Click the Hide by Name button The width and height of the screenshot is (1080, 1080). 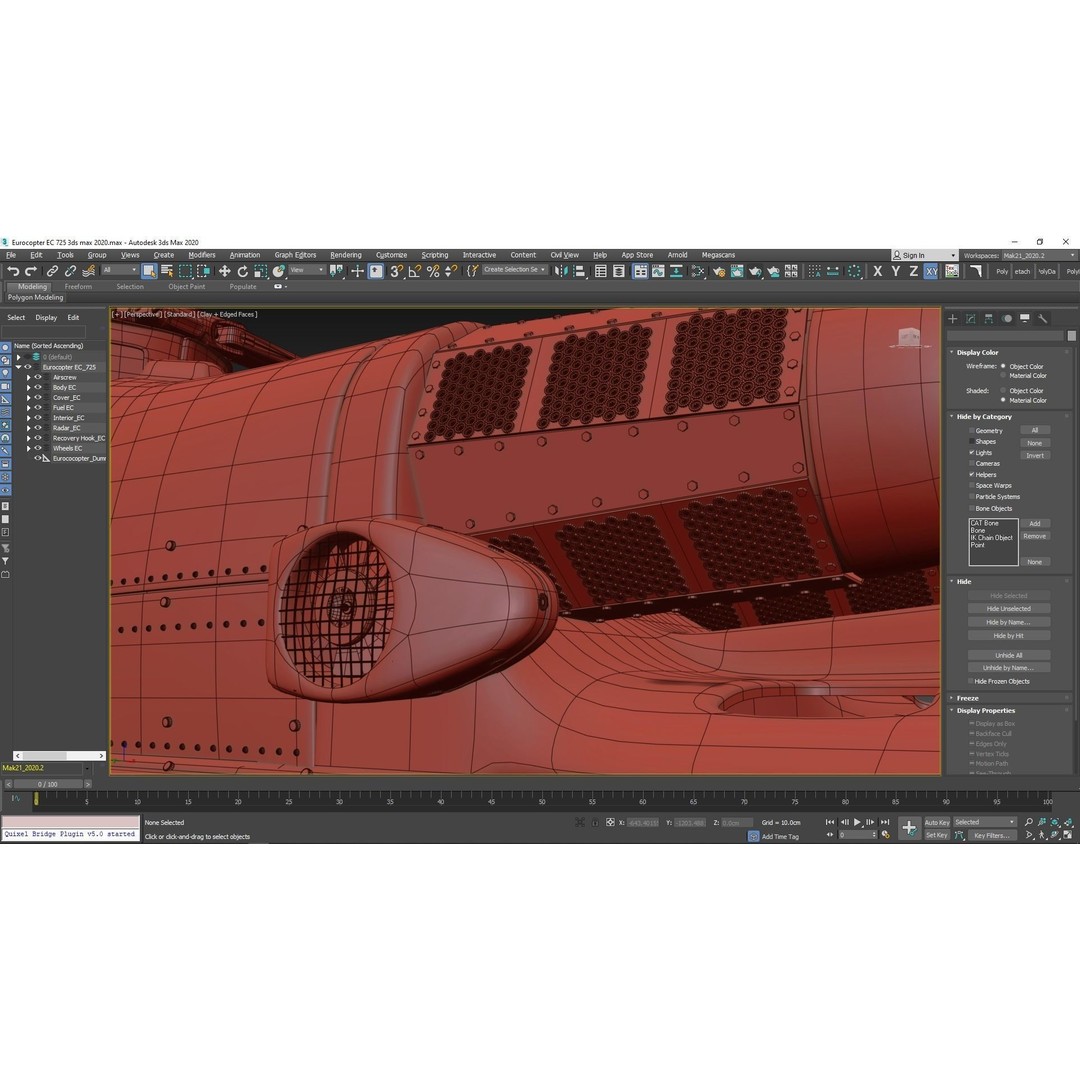coord(1008,622)
